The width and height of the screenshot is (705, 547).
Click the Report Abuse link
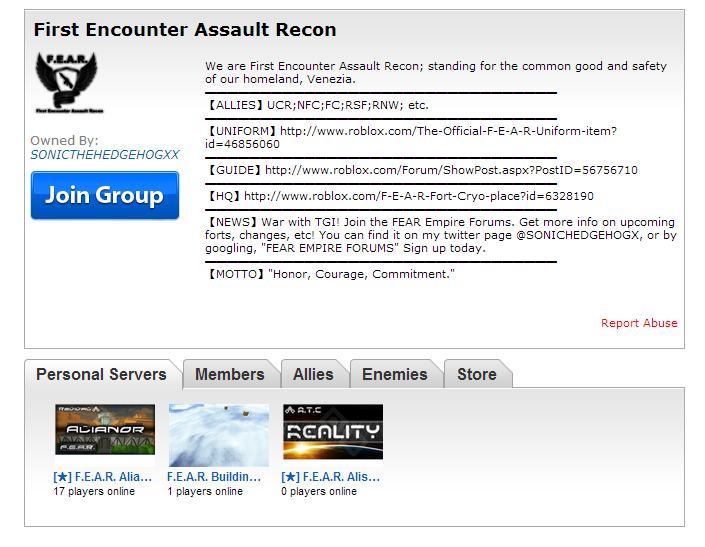click(x=638, y=323)
